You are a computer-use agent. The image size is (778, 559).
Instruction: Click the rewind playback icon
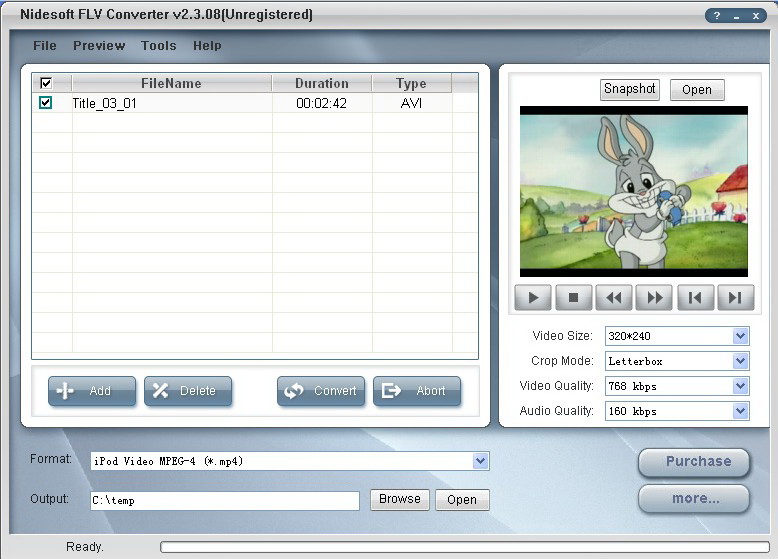click(x=614, y=298)
